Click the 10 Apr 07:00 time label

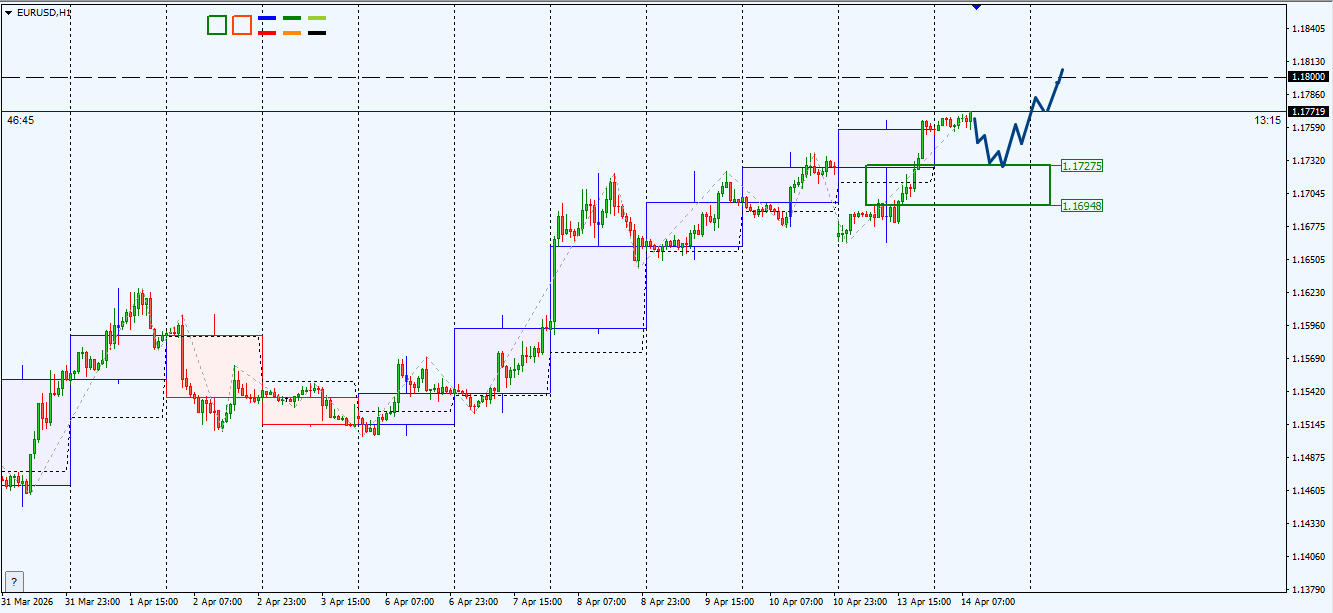point(797,602)
